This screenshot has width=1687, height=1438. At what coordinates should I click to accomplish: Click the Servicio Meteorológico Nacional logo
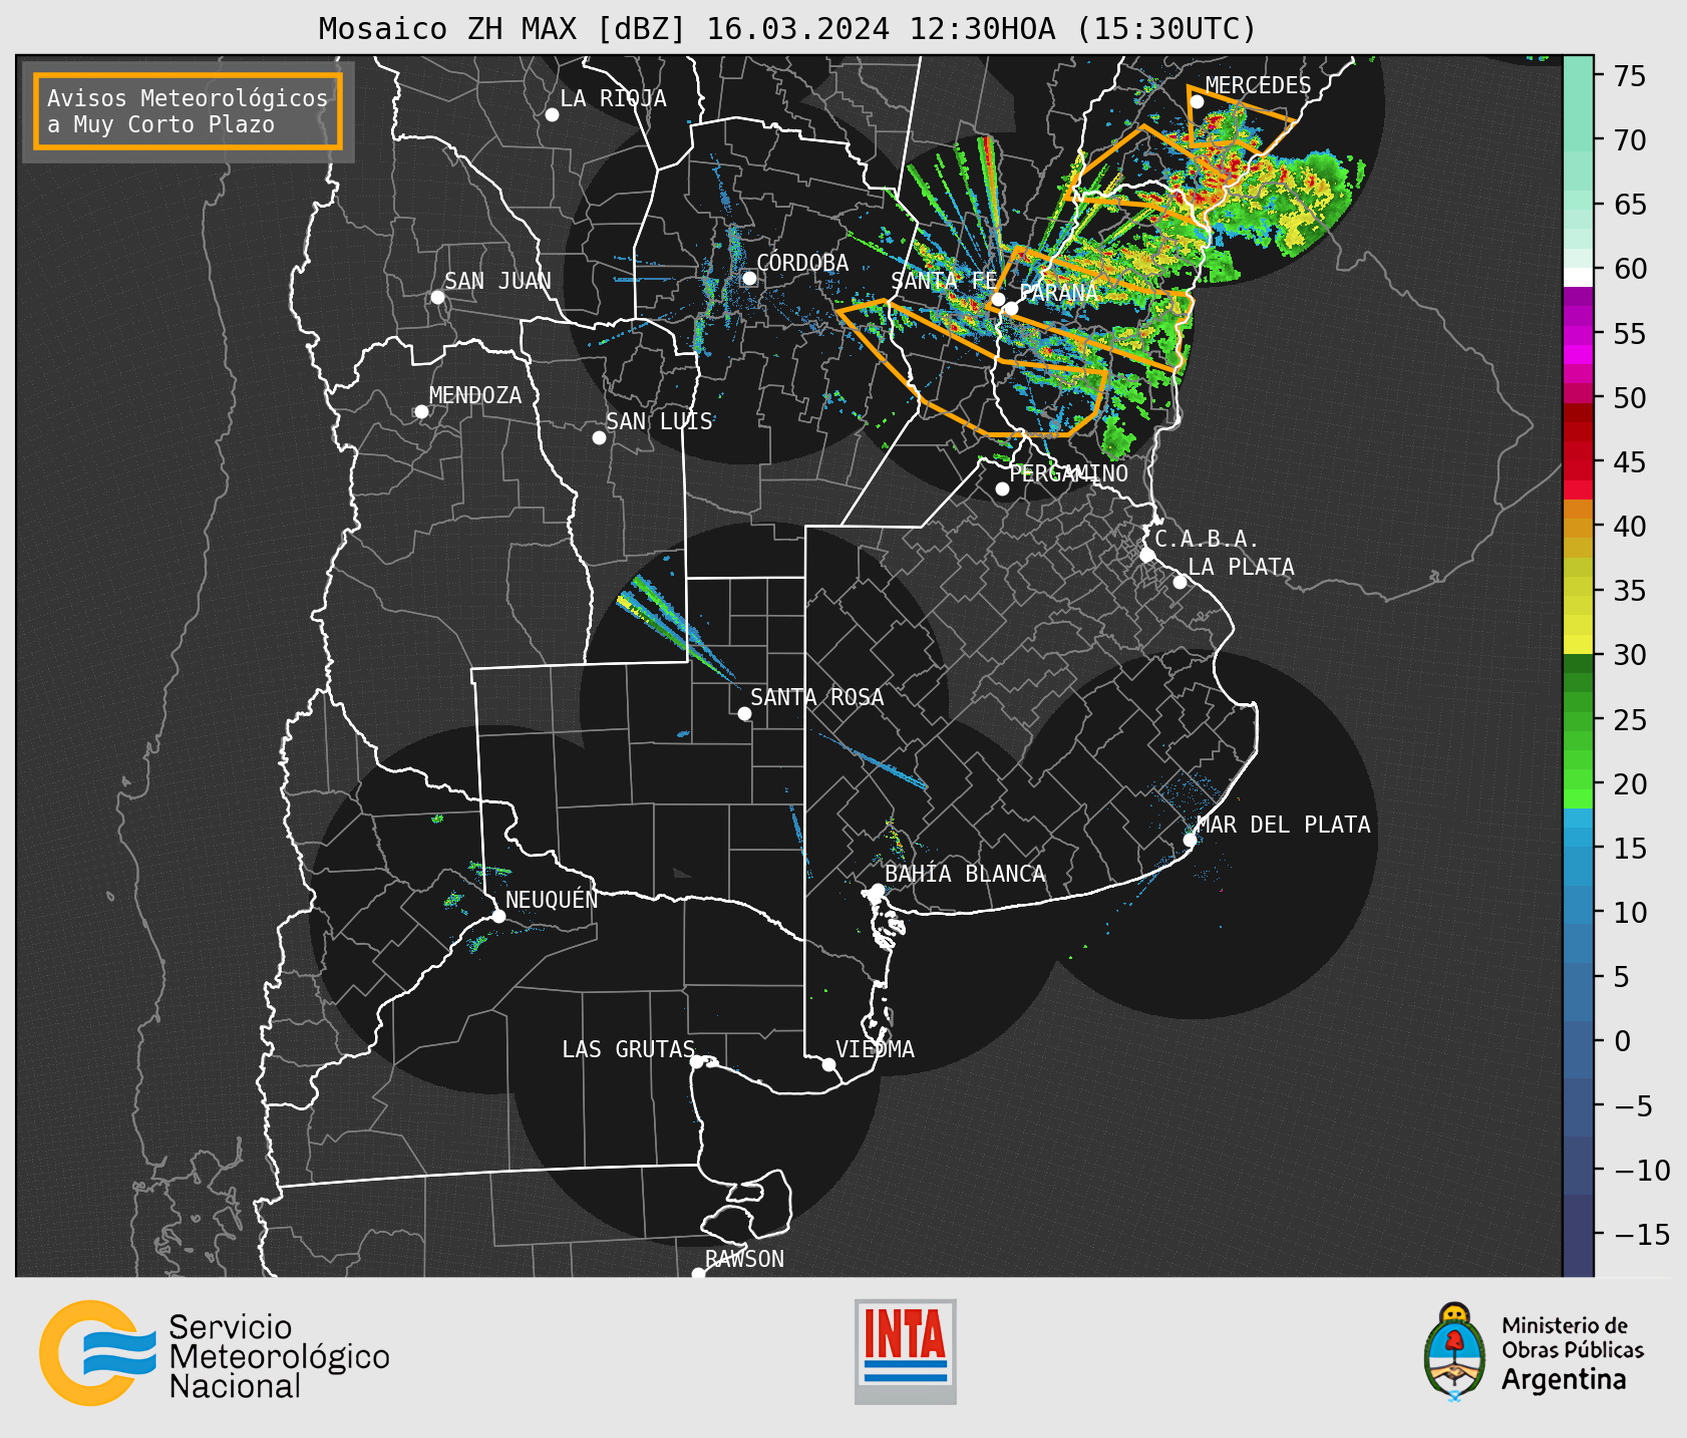tap(215, 1353)
